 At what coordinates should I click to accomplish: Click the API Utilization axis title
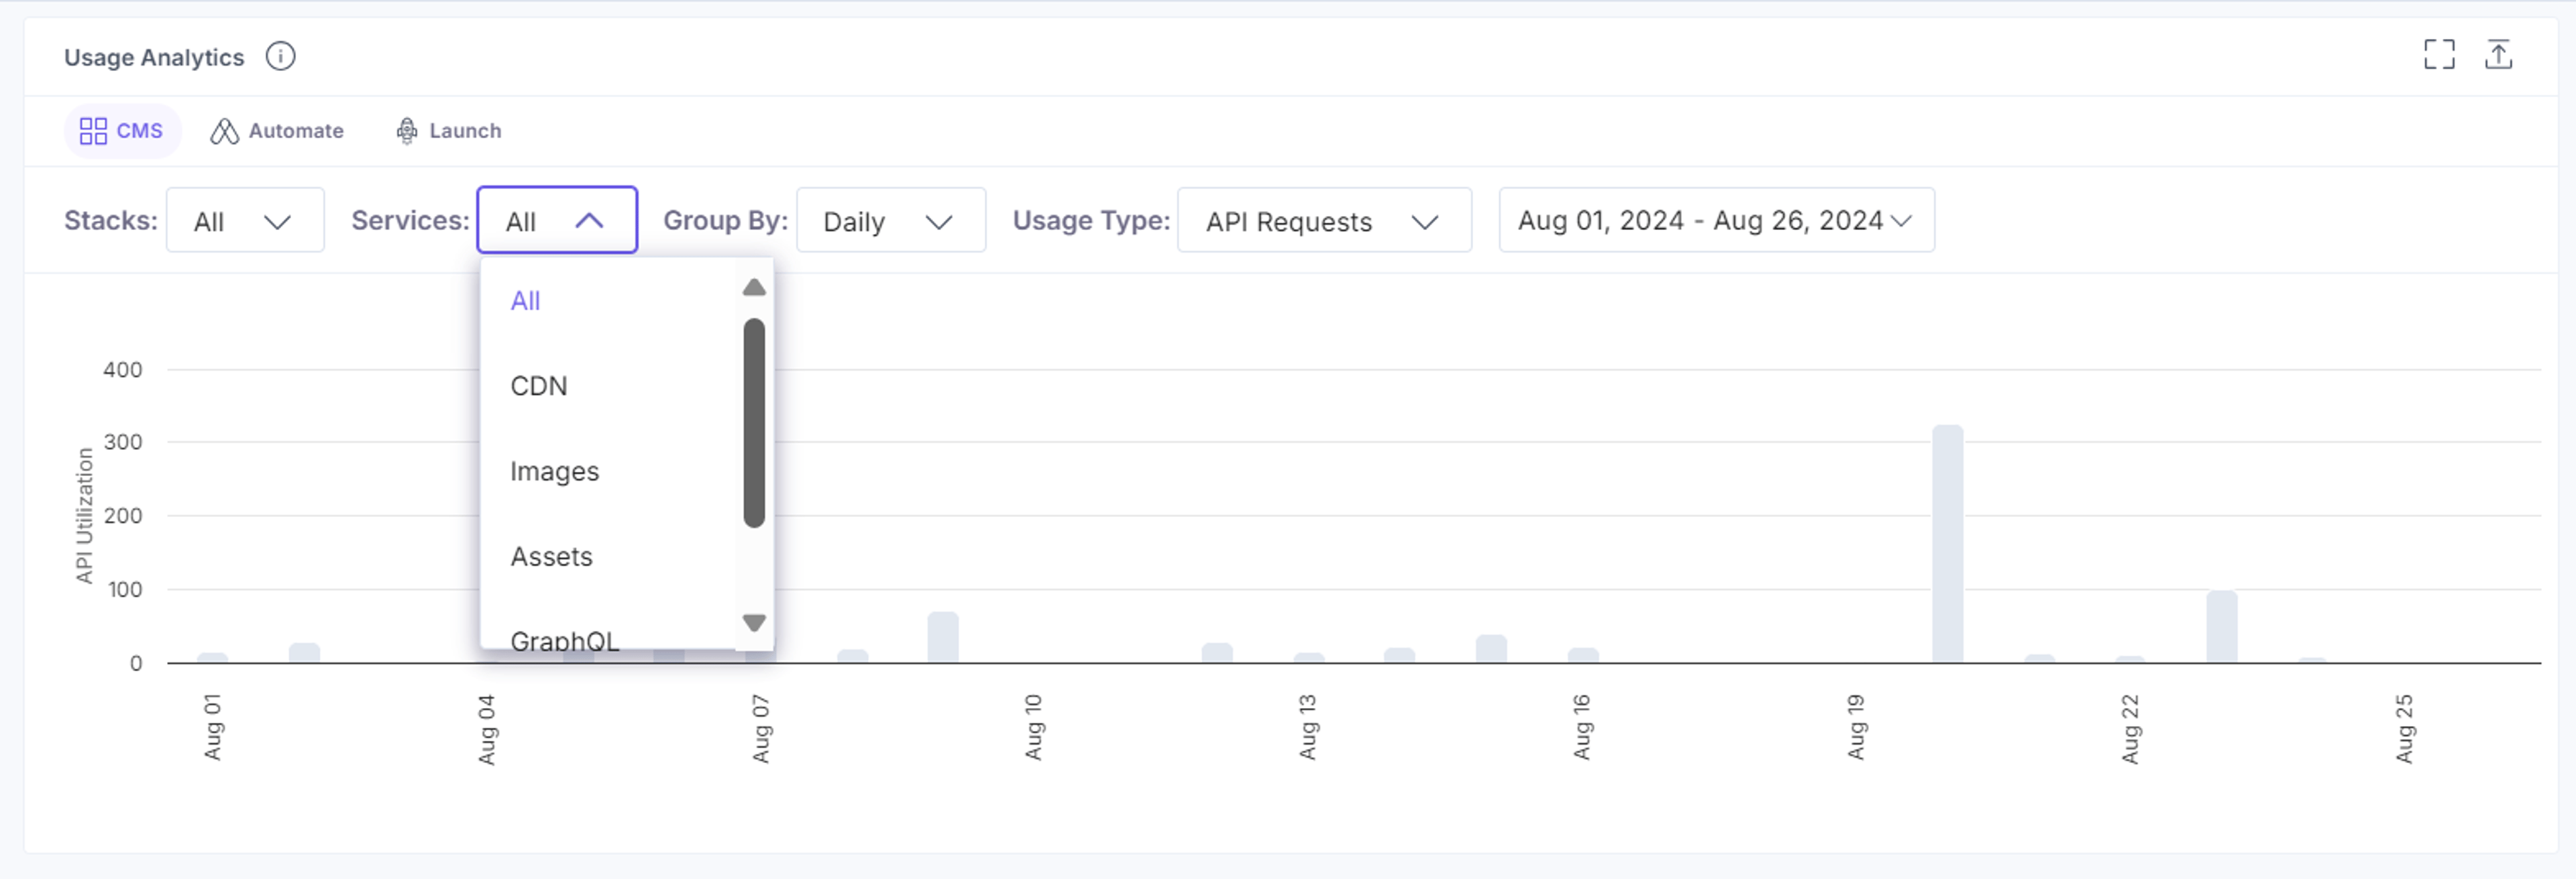click(x=84, y=516)
